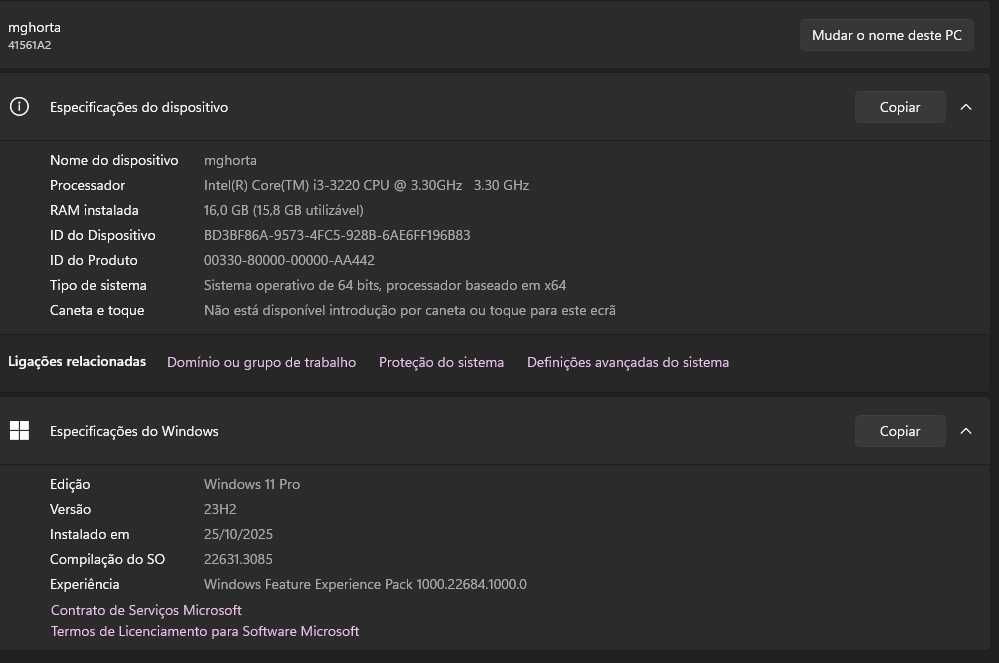Select the OS build '22631.3085'
This screenshot has width=999, height=663.
[238, 559]
